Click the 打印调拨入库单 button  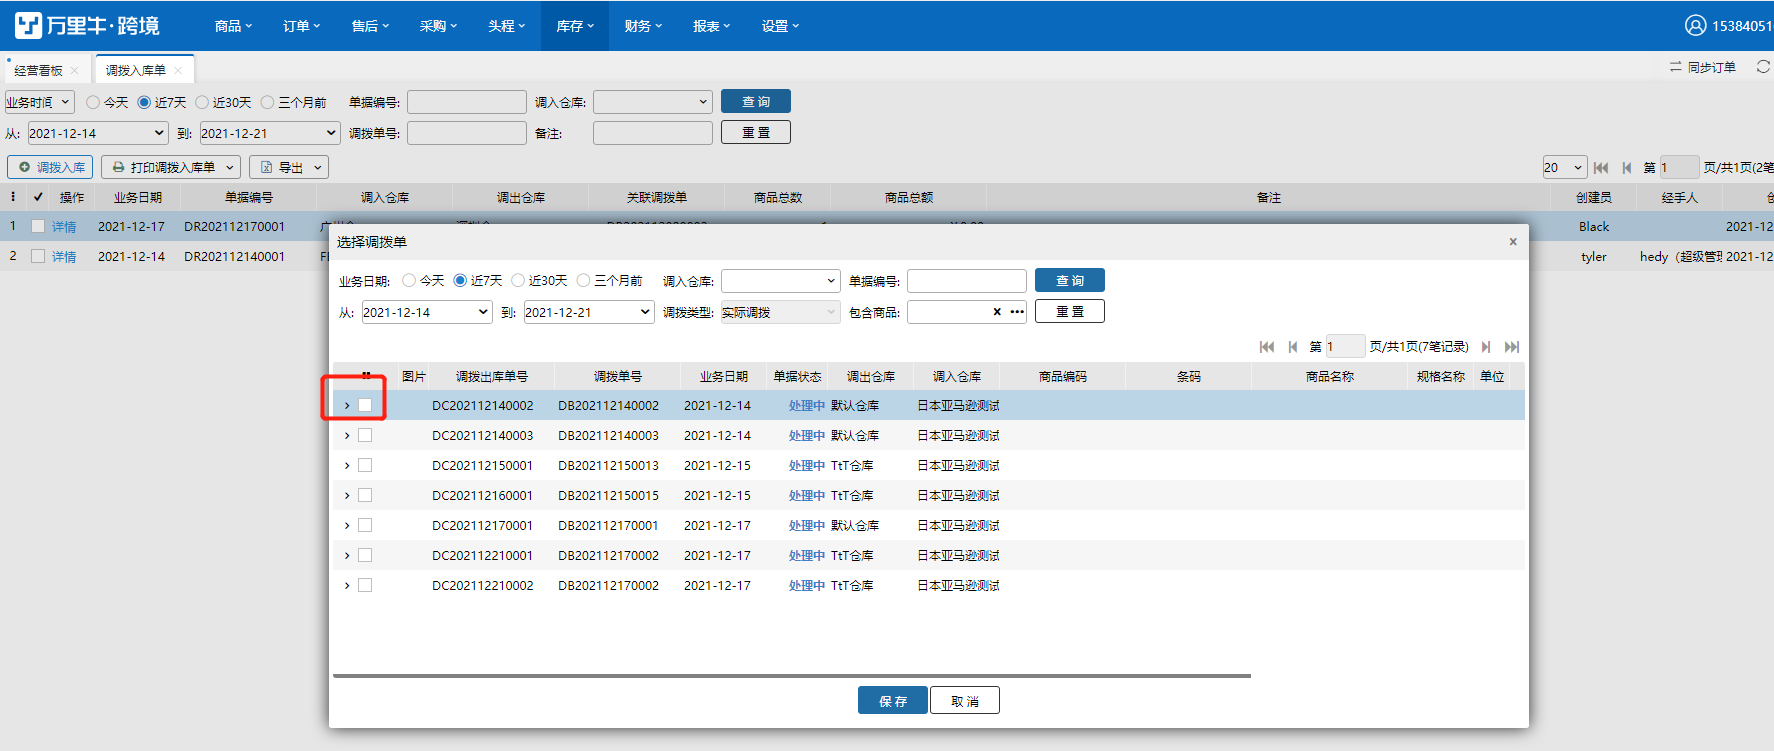171,167
